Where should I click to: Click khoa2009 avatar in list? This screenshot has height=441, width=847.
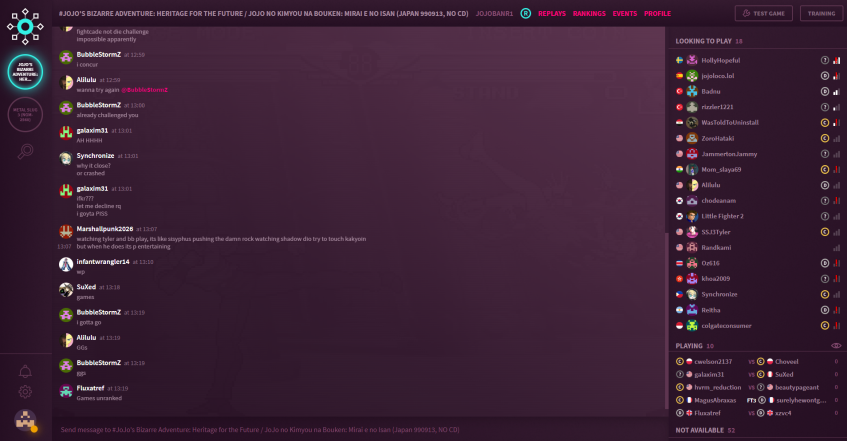tap(692, 279)
